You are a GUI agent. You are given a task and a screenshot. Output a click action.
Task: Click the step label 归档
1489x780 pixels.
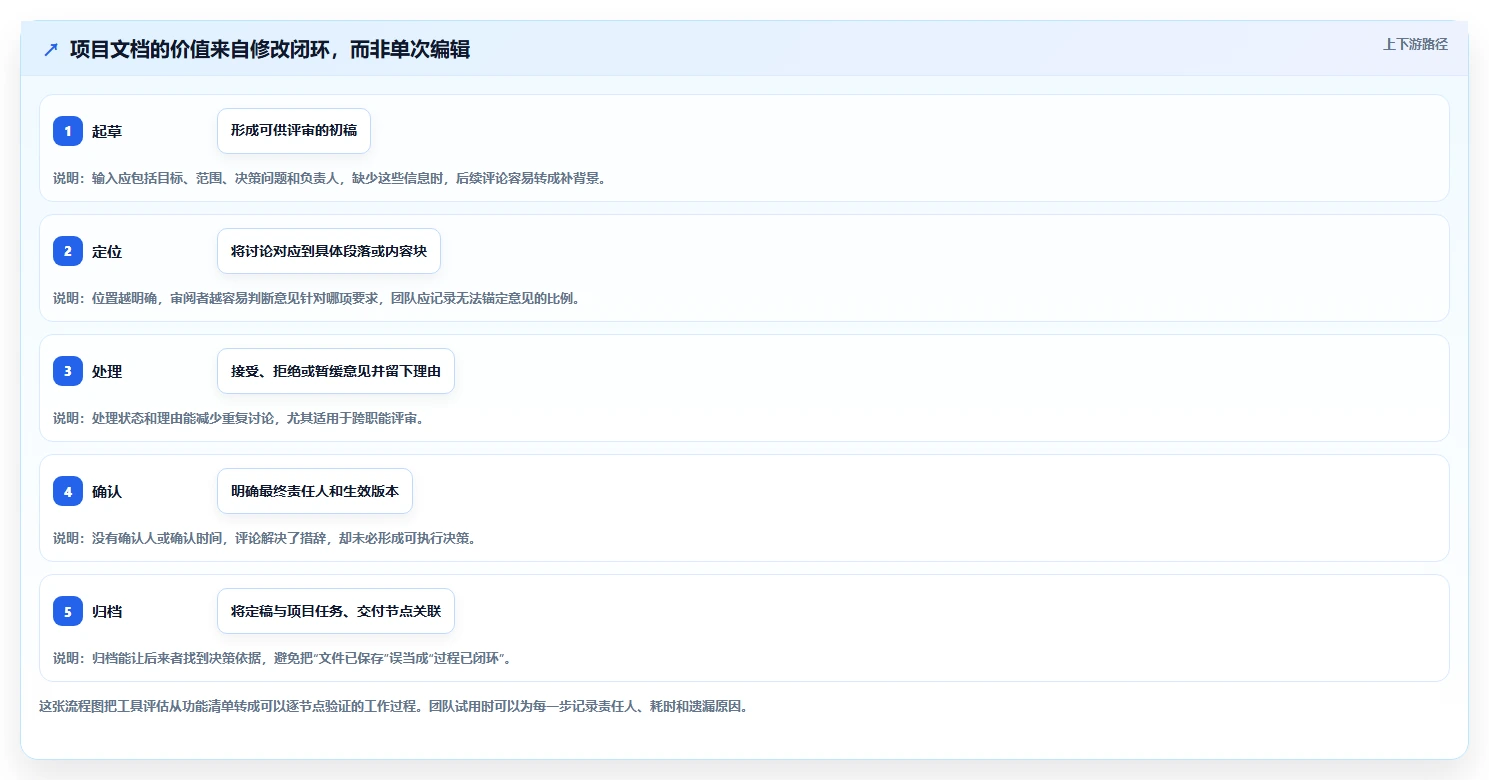pyautogui.click(x=107, y=611)
